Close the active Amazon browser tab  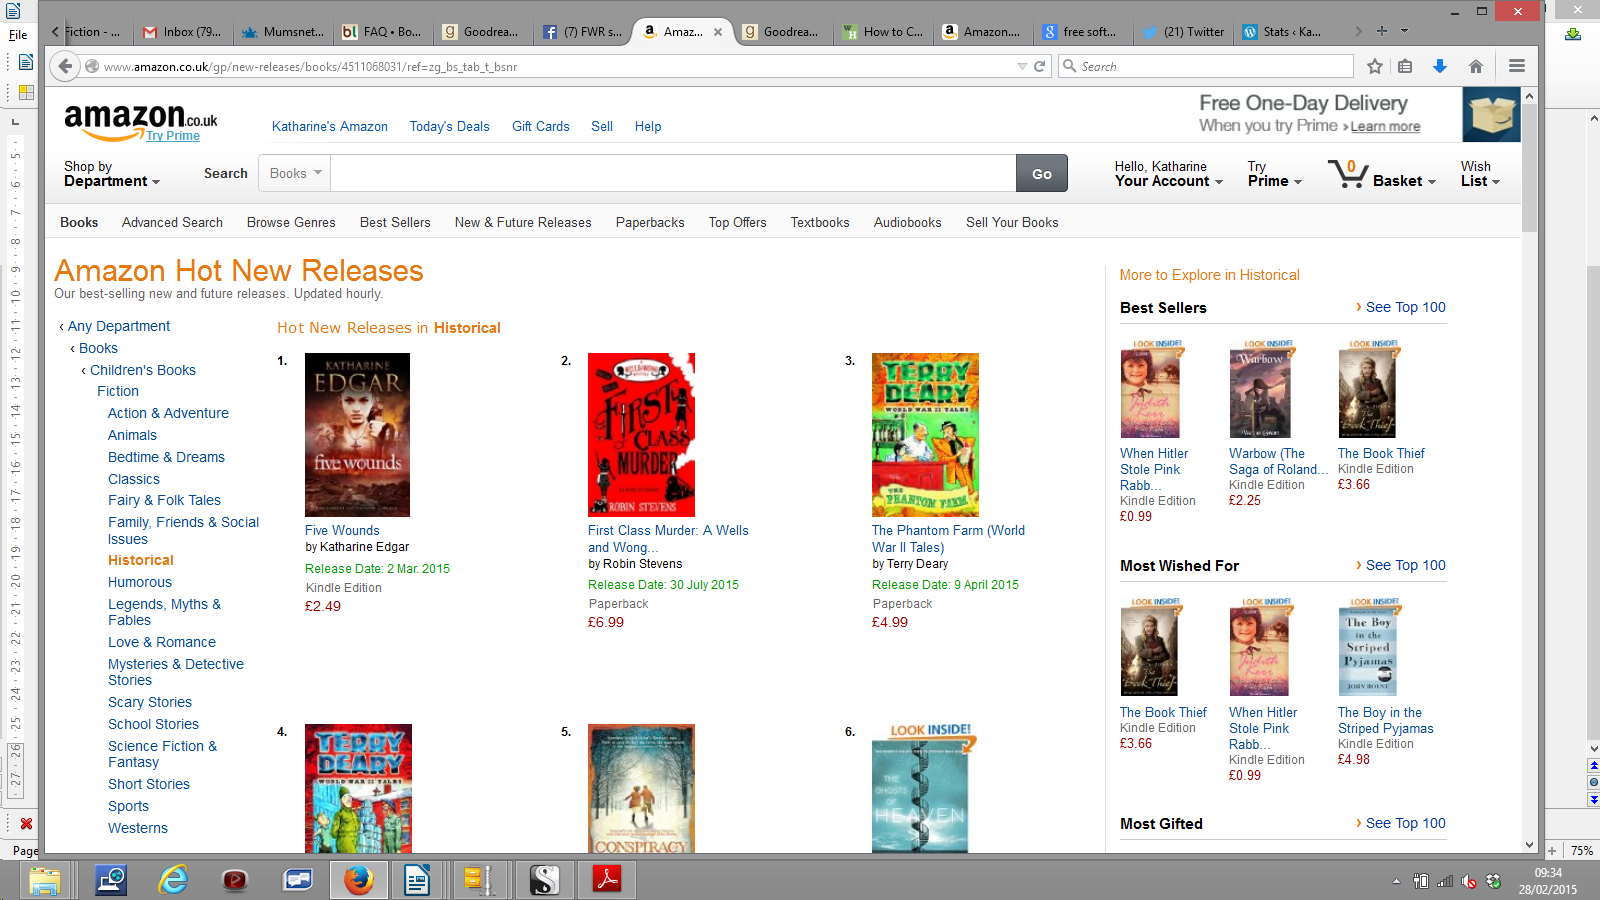(718, 32)
